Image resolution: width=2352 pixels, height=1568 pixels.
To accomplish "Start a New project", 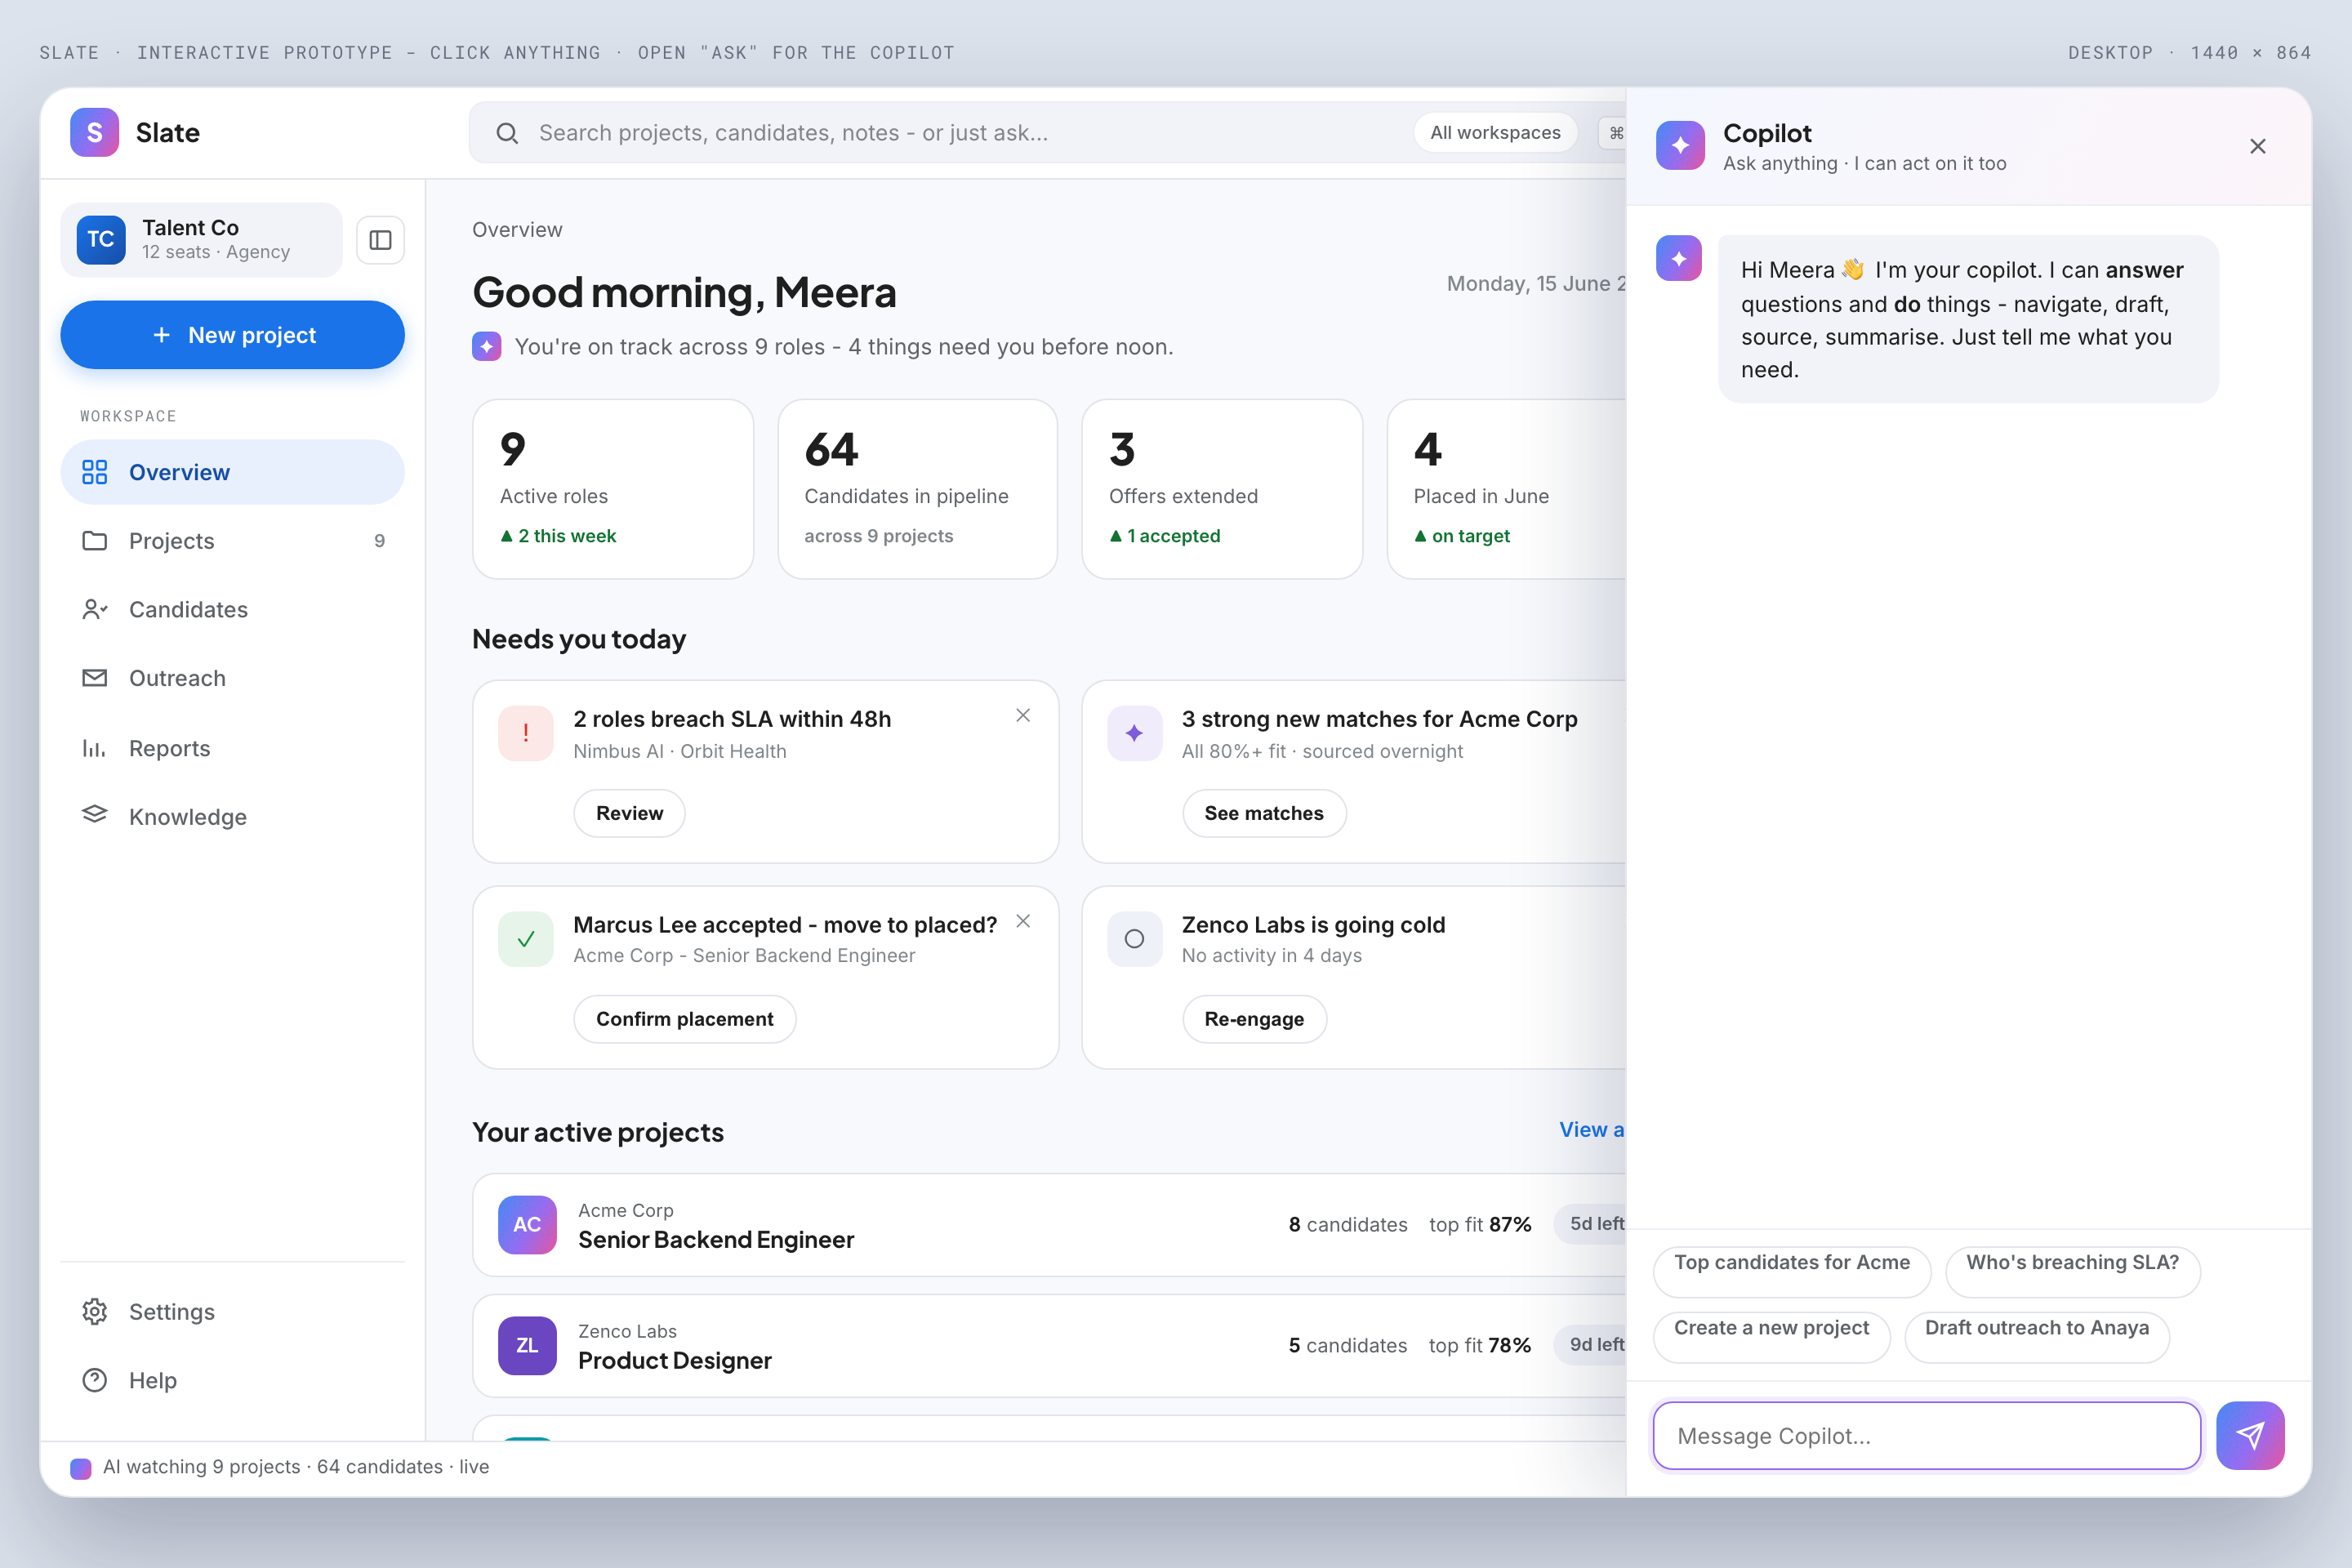I will 232,335.
